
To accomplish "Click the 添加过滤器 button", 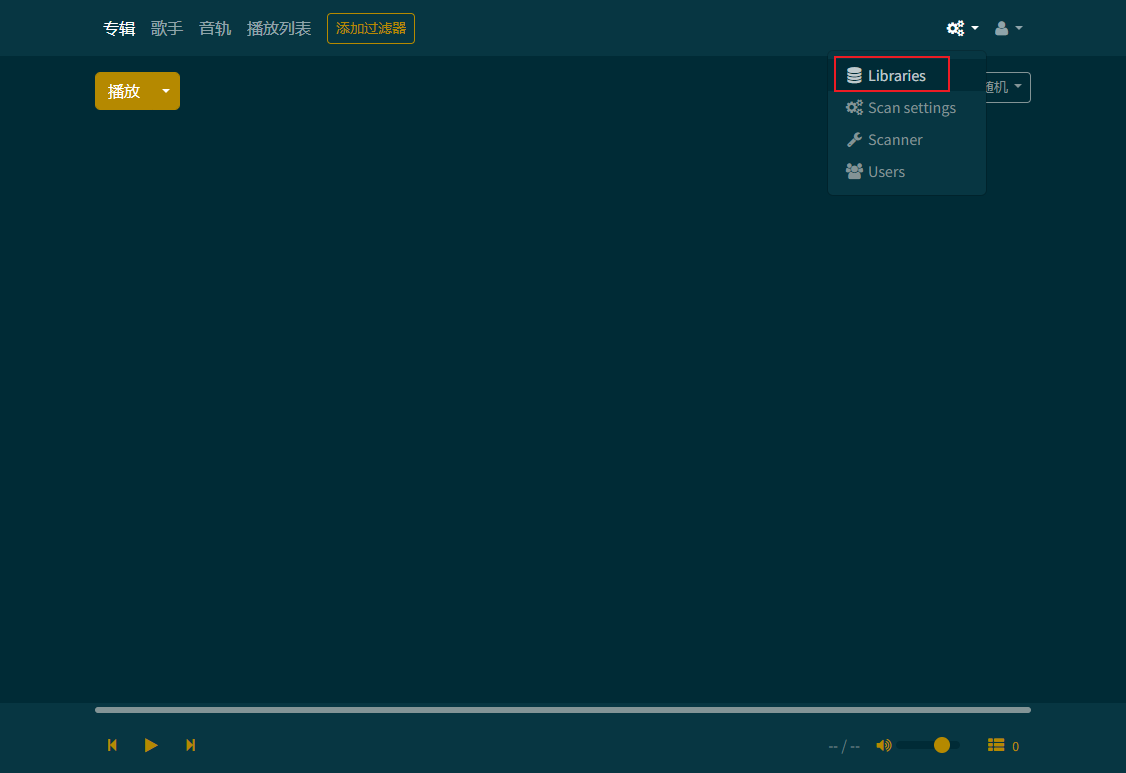I will [x=371, y=29].
